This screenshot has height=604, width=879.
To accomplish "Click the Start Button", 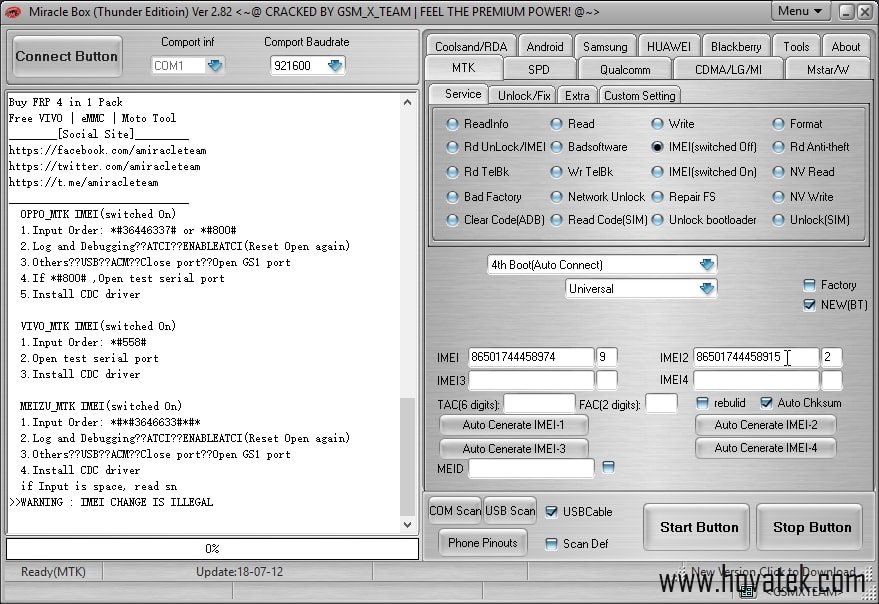I will [x=698, y=527].
